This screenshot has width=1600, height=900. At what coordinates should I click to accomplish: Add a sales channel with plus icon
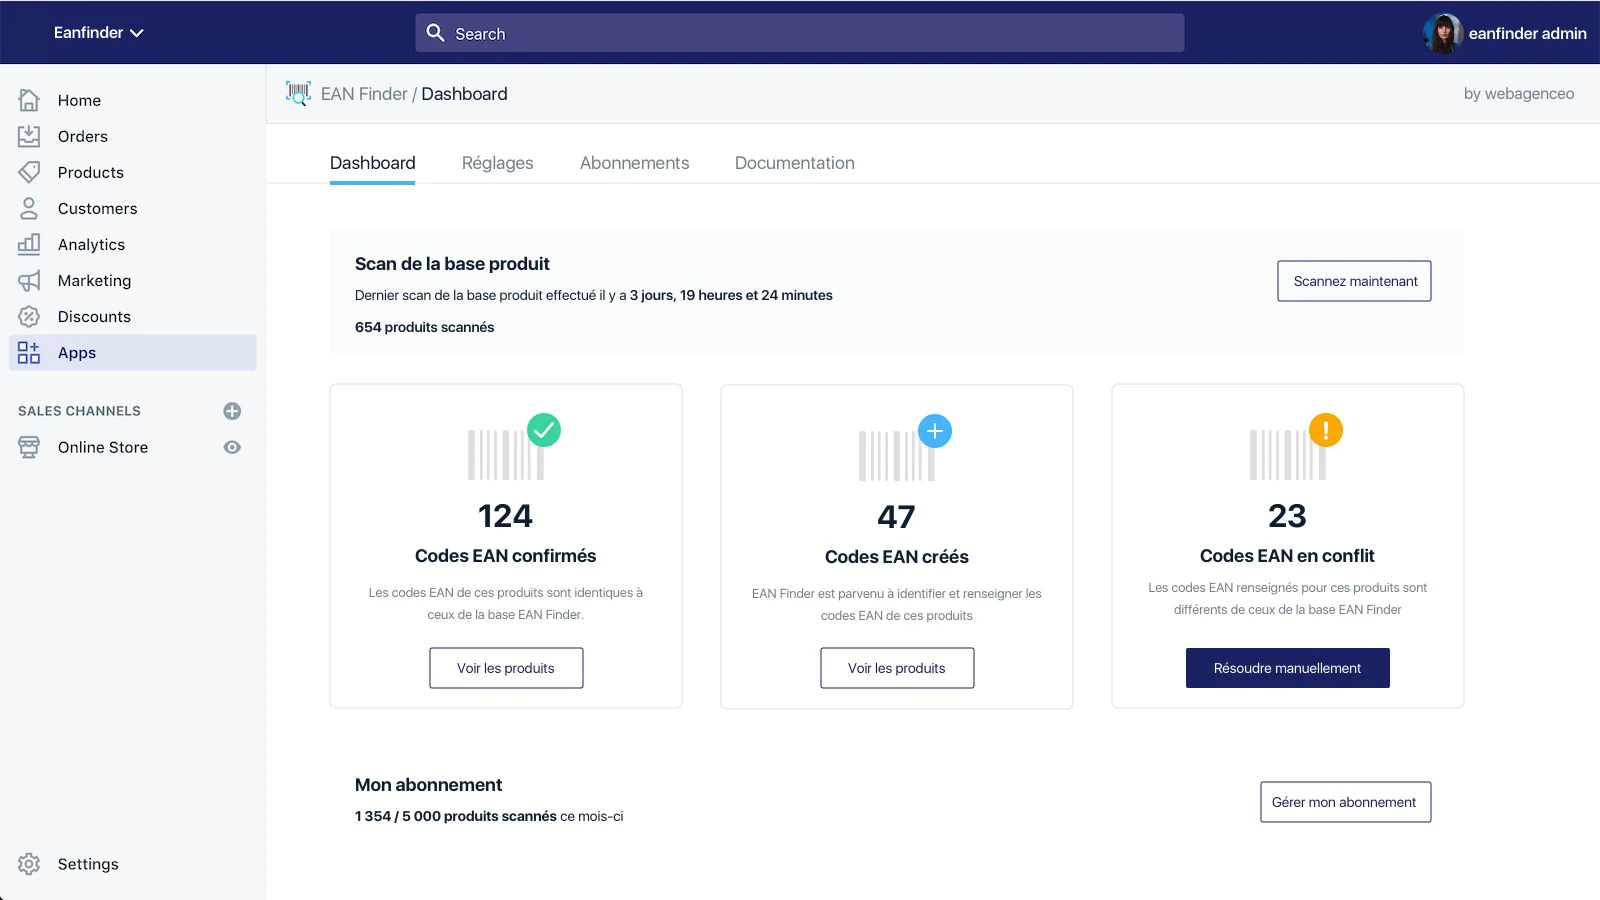(x=232, y=411)
